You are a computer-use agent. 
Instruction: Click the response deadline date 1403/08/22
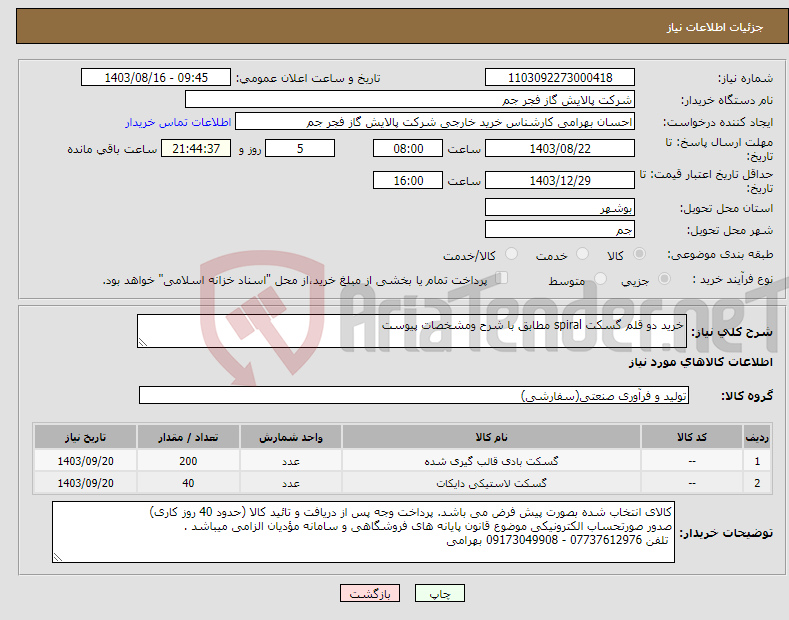point(560,148)
